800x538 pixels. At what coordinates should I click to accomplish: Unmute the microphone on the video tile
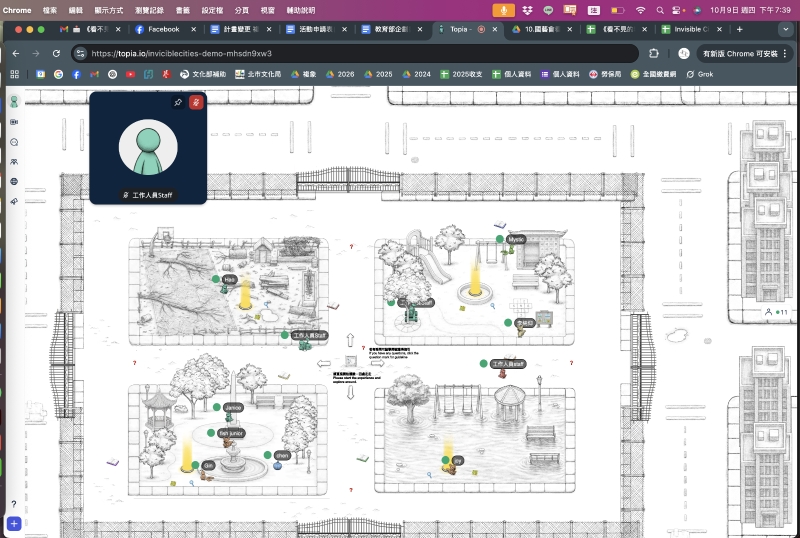196,103
